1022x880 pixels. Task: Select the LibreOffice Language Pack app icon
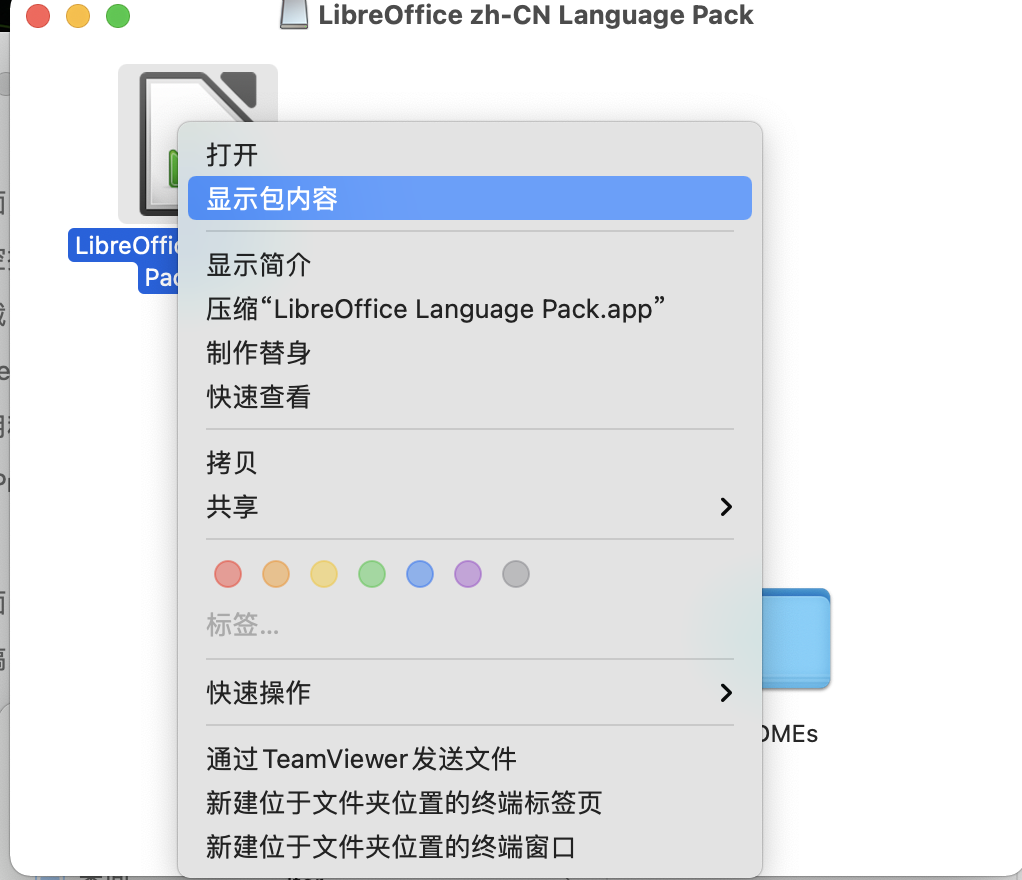(158, 143)
